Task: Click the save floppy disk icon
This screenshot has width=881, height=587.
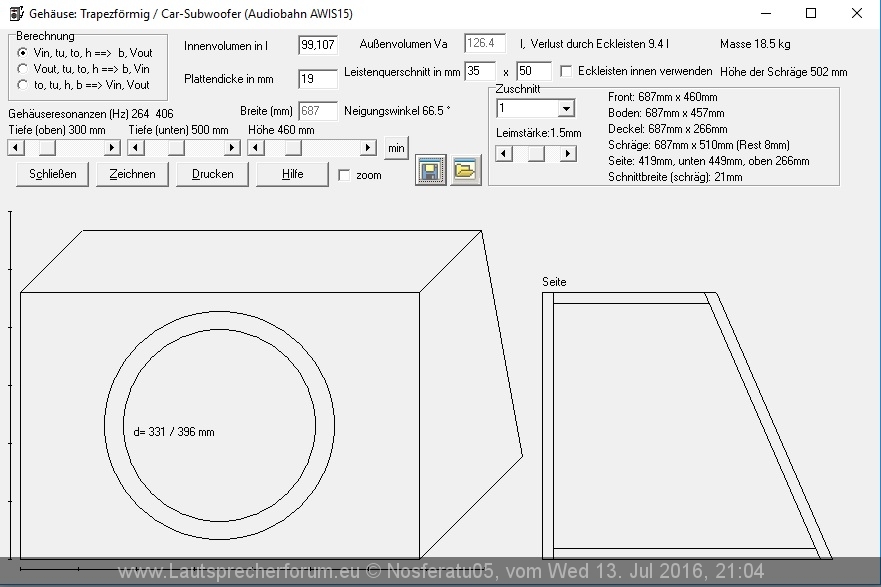Action: [x=430, y=171]
